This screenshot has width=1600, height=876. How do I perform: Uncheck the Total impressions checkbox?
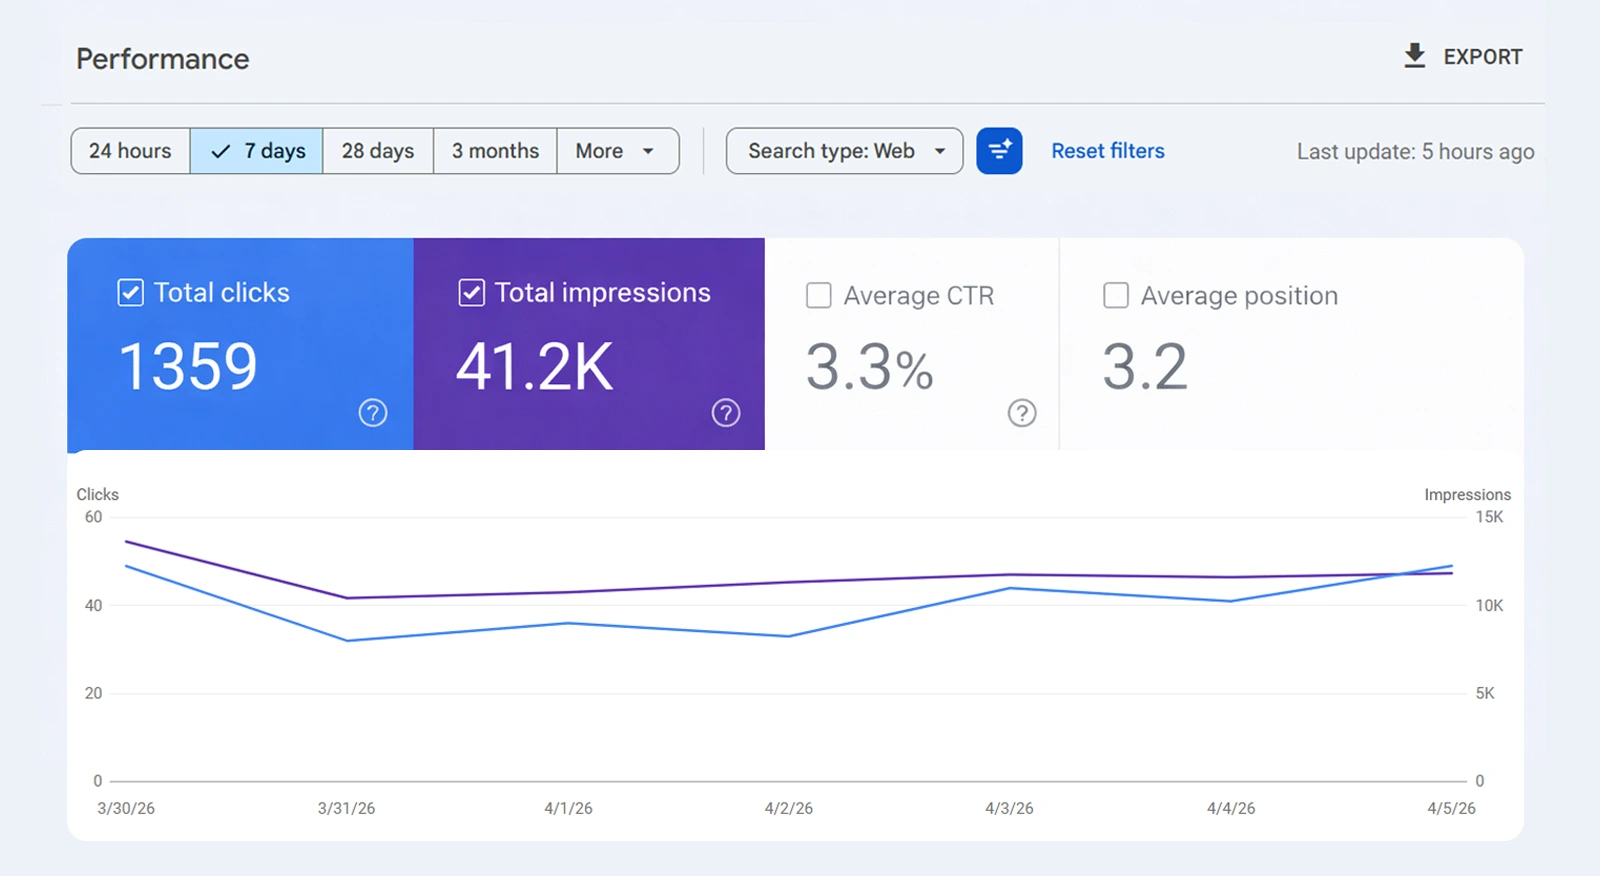[x=471, y=293]
